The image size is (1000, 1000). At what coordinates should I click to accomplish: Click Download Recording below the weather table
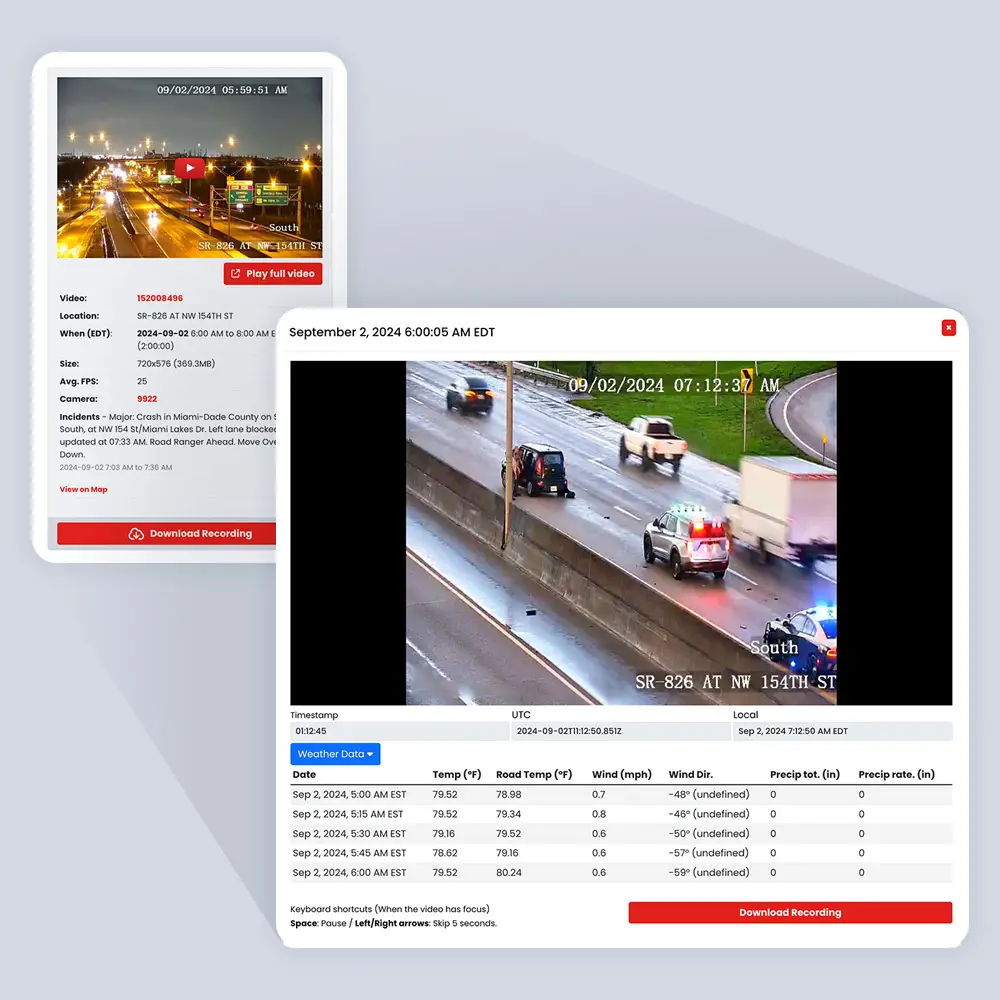pos(789,912)
